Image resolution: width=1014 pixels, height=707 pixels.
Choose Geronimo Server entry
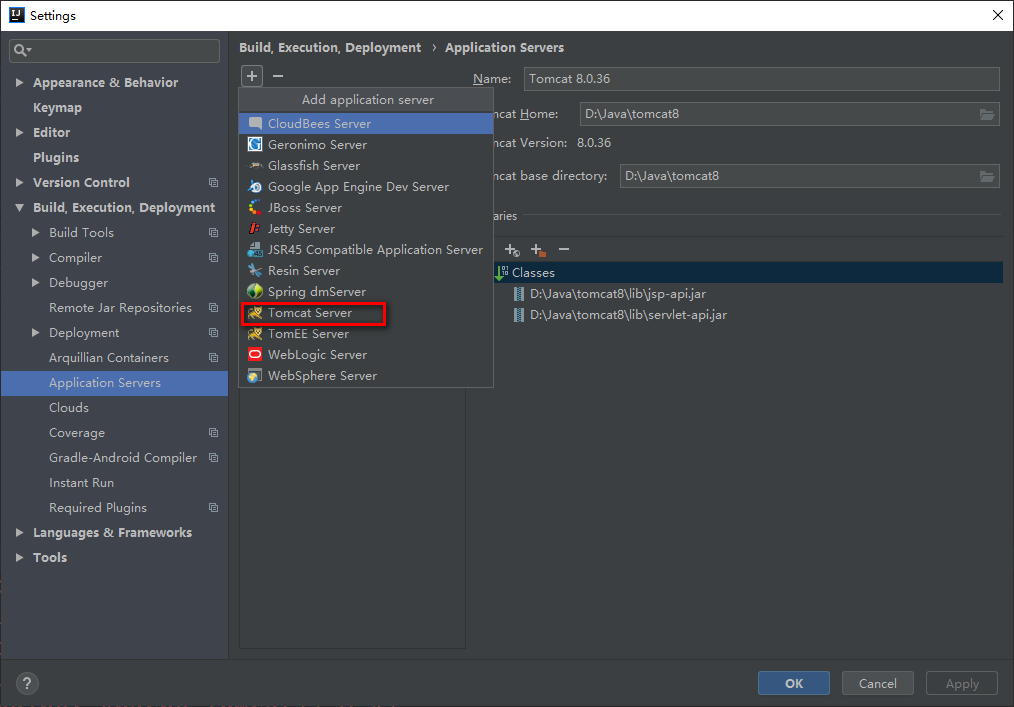pyautogui.click(x=366, y=145)
